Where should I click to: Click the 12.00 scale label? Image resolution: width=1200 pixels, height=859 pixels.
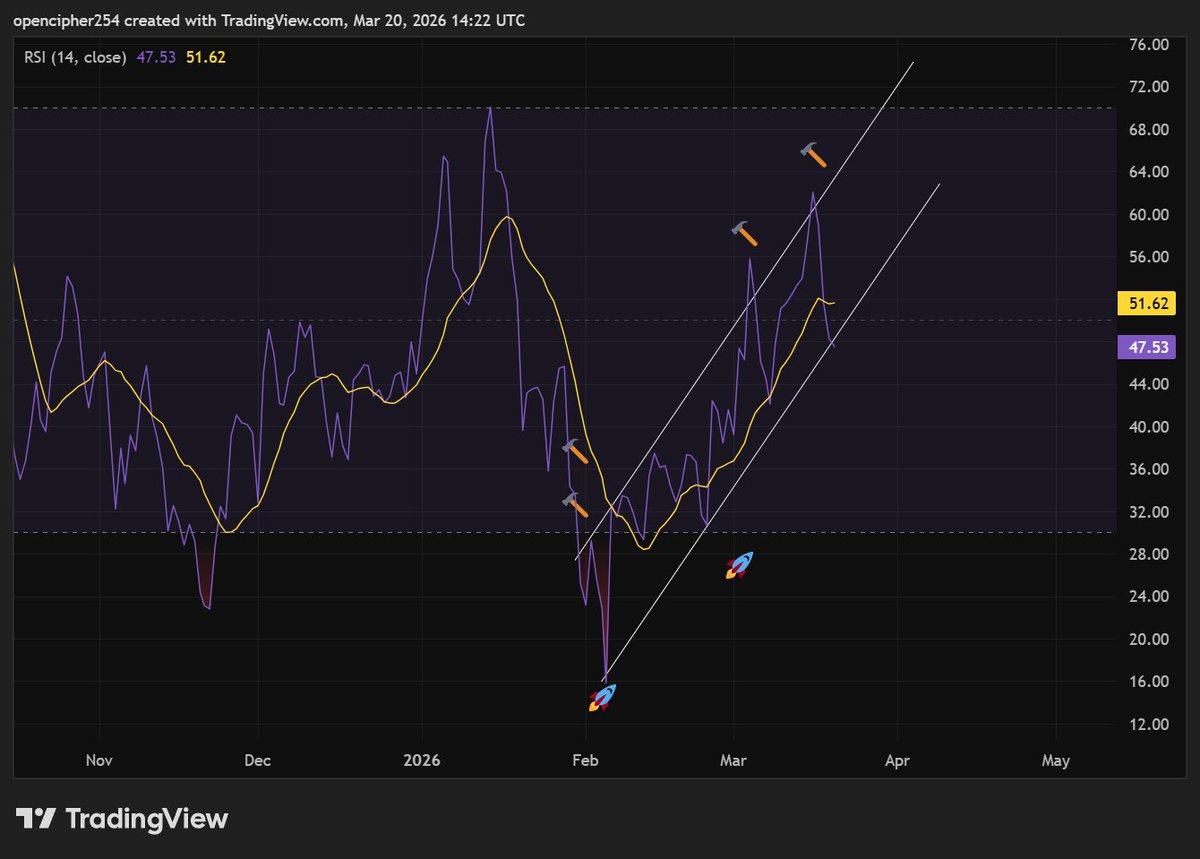click(x=1147, y=724)
